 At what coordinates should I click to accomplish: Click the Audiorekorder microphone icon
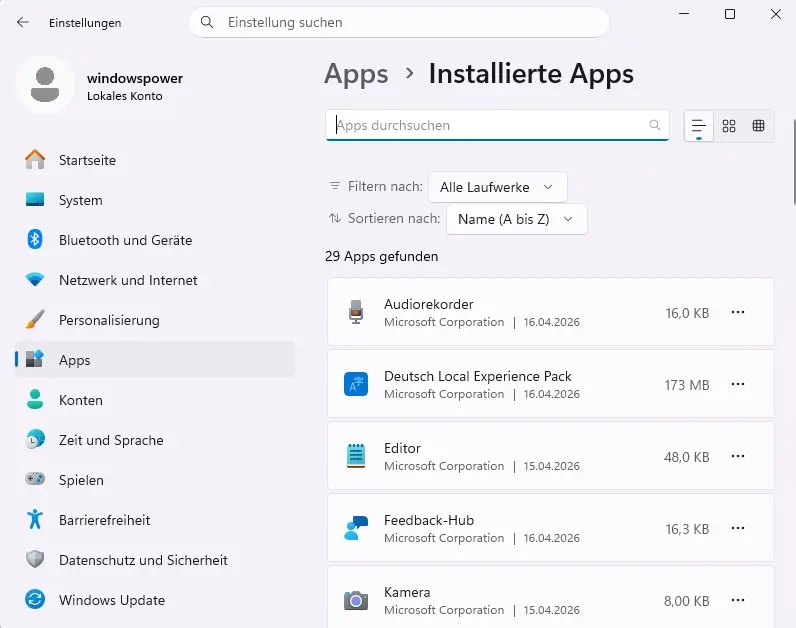coord(356,312)
